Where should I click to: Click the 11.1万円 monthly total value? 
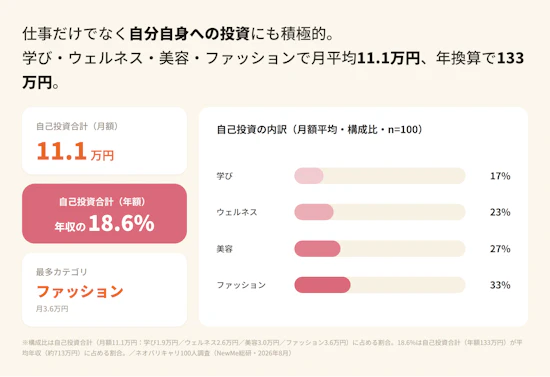(75, 151)
